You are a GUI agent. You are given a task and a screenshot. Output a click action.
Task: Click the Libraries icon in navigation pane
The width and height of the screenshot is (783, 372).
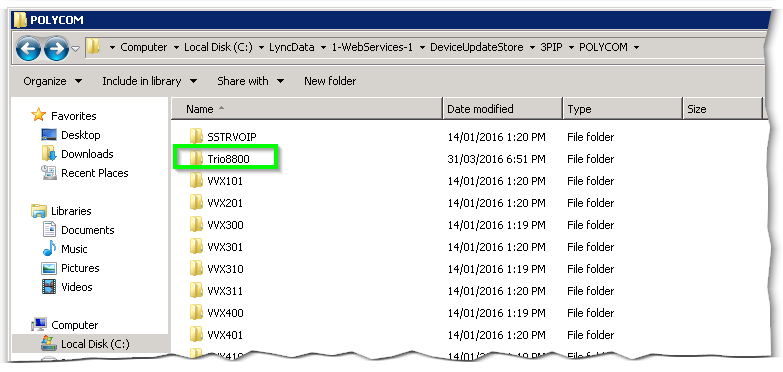pos(38,211)
